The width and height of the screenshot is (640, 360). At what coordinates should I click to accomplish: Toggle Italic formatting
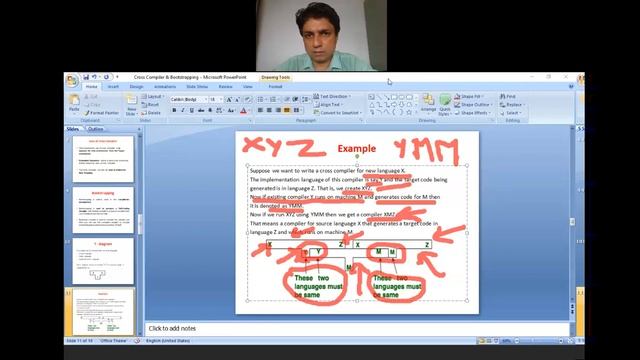[x=183, y=110]
